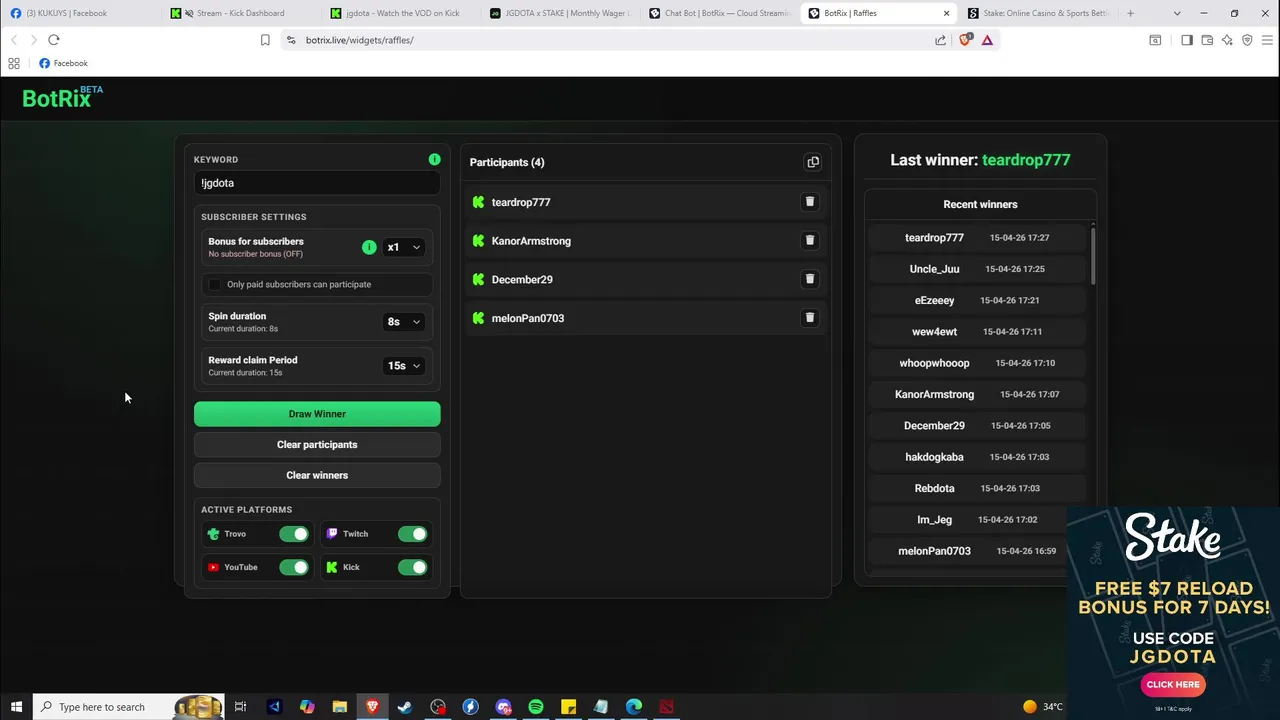The image size is (1280, 720).
Task: Open File Explorer from the taskbar
Action: (x=340, y=707)
